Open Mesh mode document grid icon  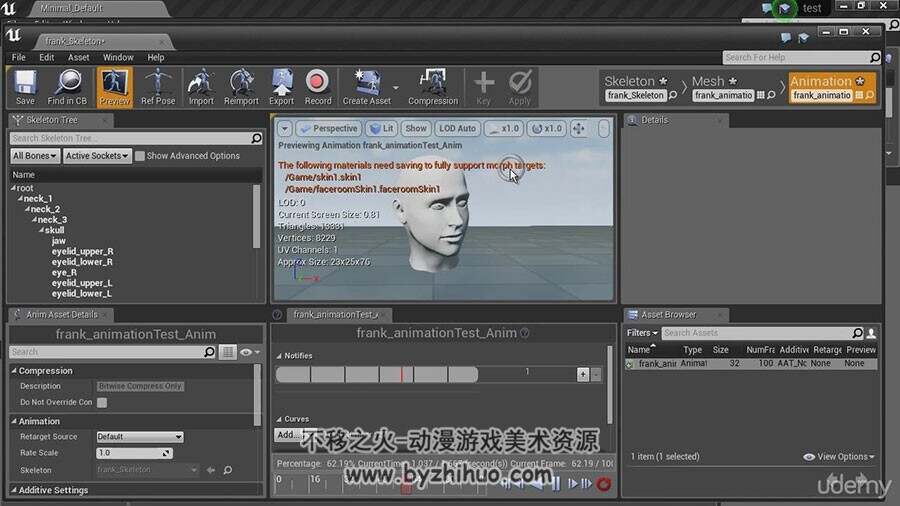[761, 95]
